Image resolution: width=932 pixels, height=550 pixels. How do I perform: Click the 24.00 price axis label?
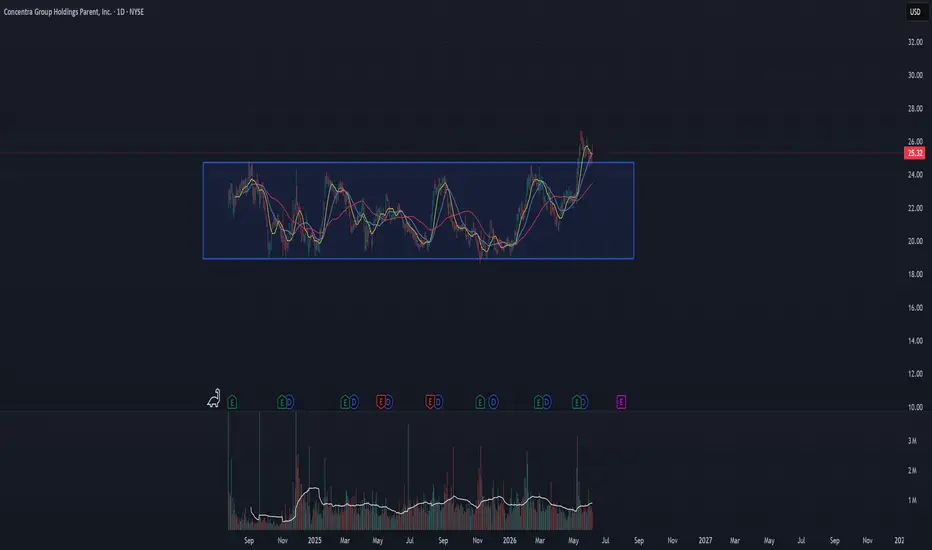(915, 175)
